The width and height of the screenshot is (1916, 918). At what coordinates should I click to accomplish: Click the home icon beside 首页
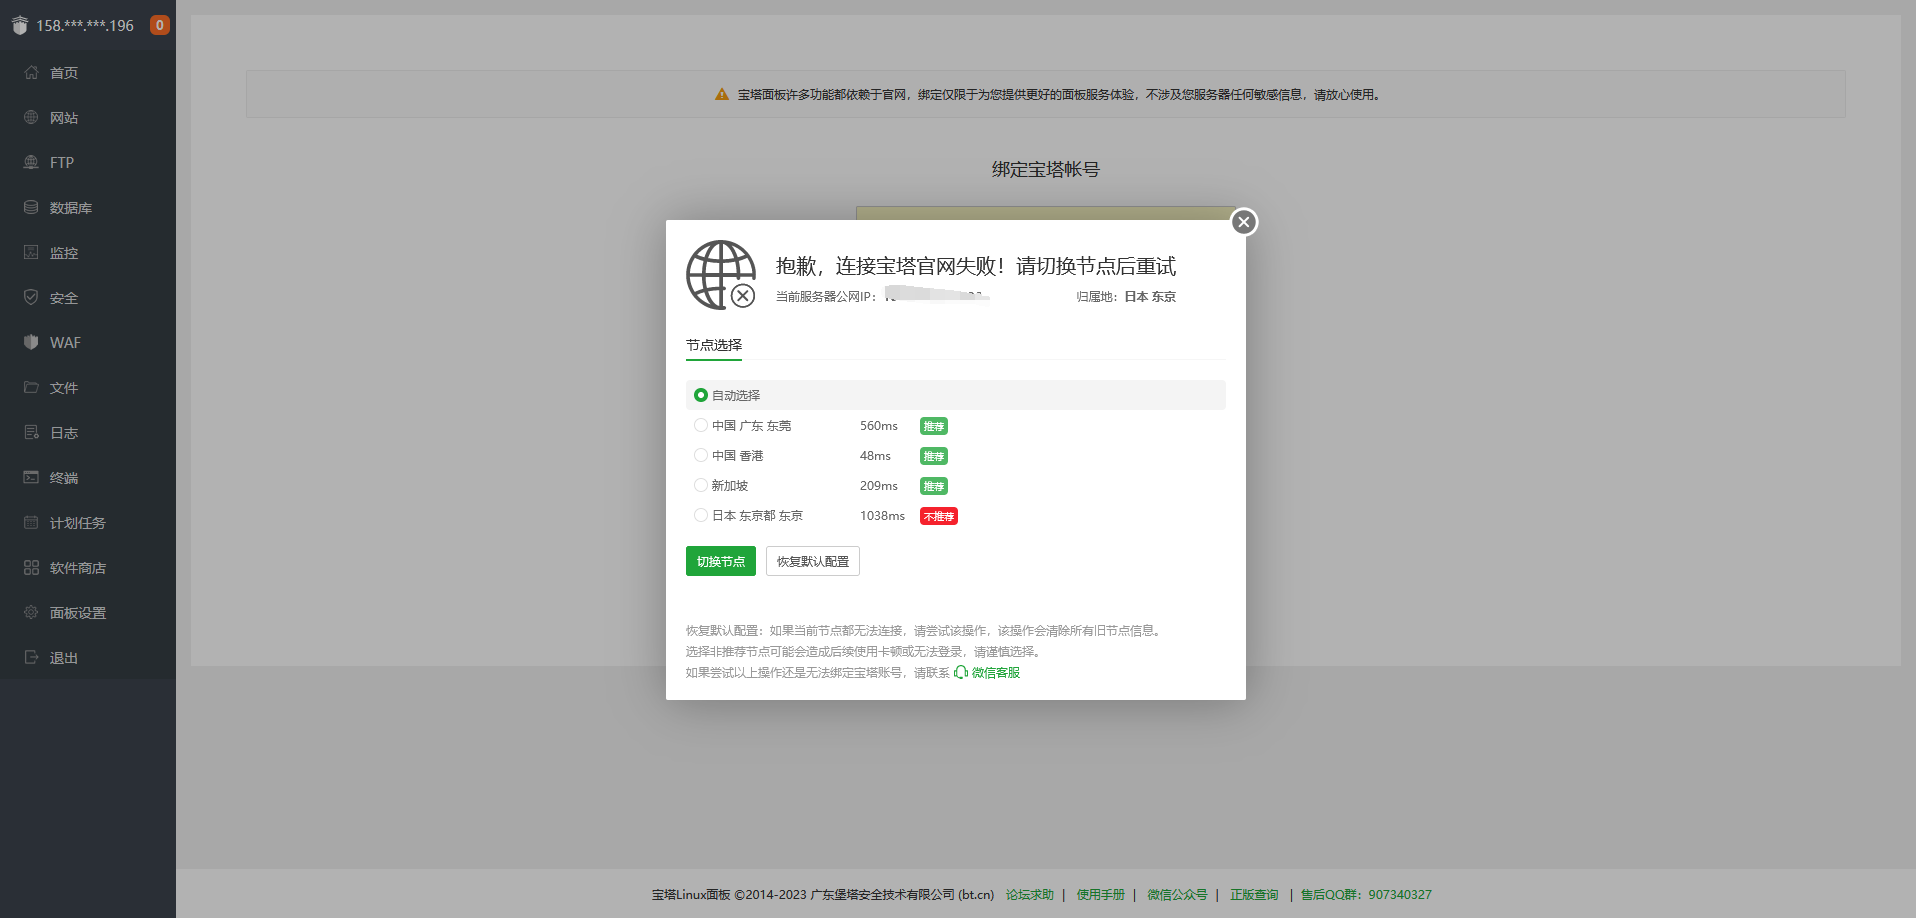pyautogui.click(x=31, y=72)
